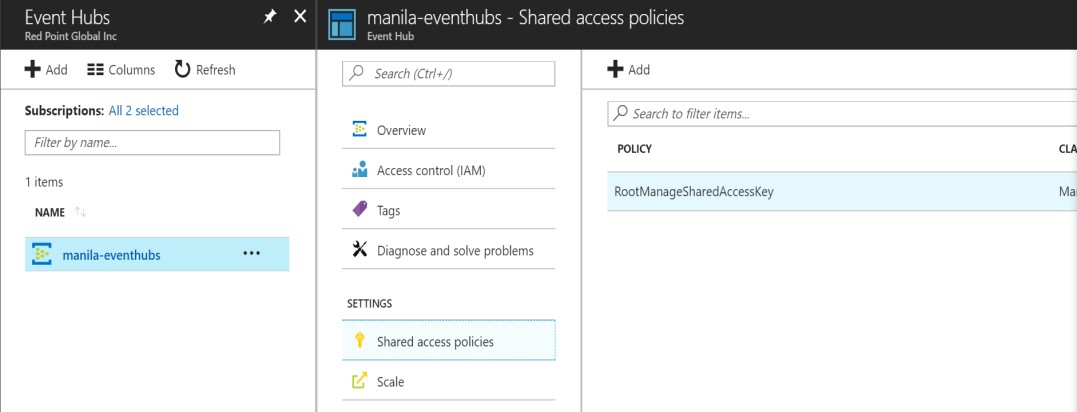Open the Tags section
Viewport: 1077px width, 412px height.
(x=388, y=210)
